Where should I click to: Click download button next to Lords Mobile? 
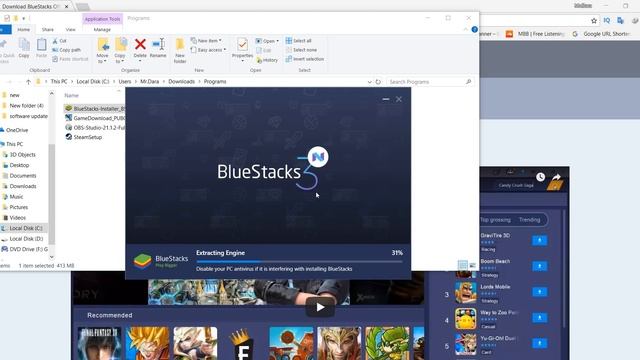[540, 292]
